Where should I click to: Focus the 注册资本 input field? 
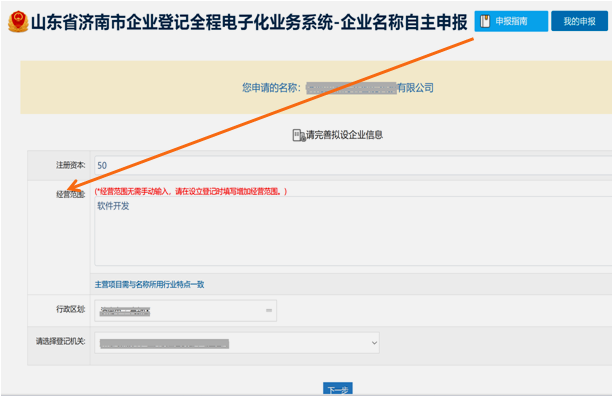point(353,165)
